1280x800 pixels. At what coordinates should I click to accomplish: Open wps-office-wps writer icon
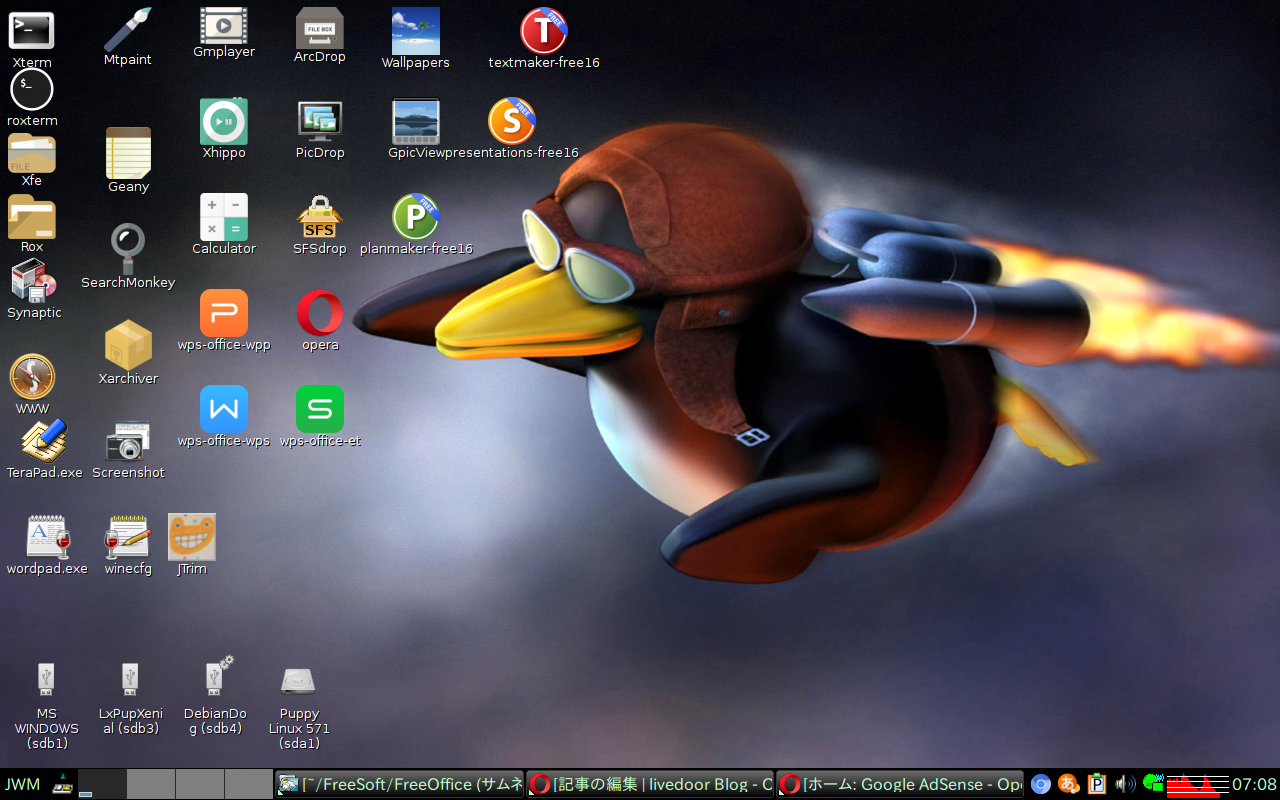(224, 409)
